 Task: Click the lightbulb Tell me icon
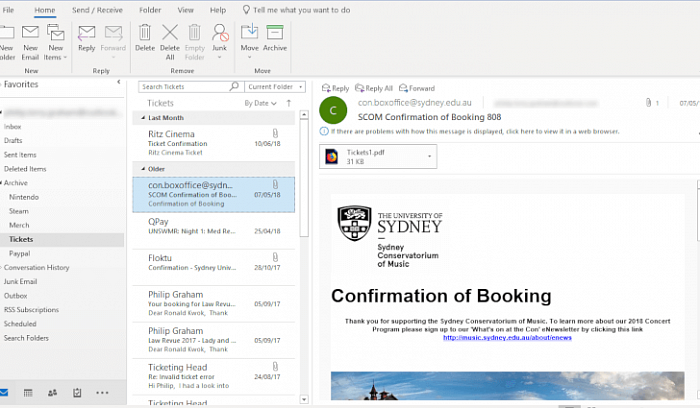(246, 10)
